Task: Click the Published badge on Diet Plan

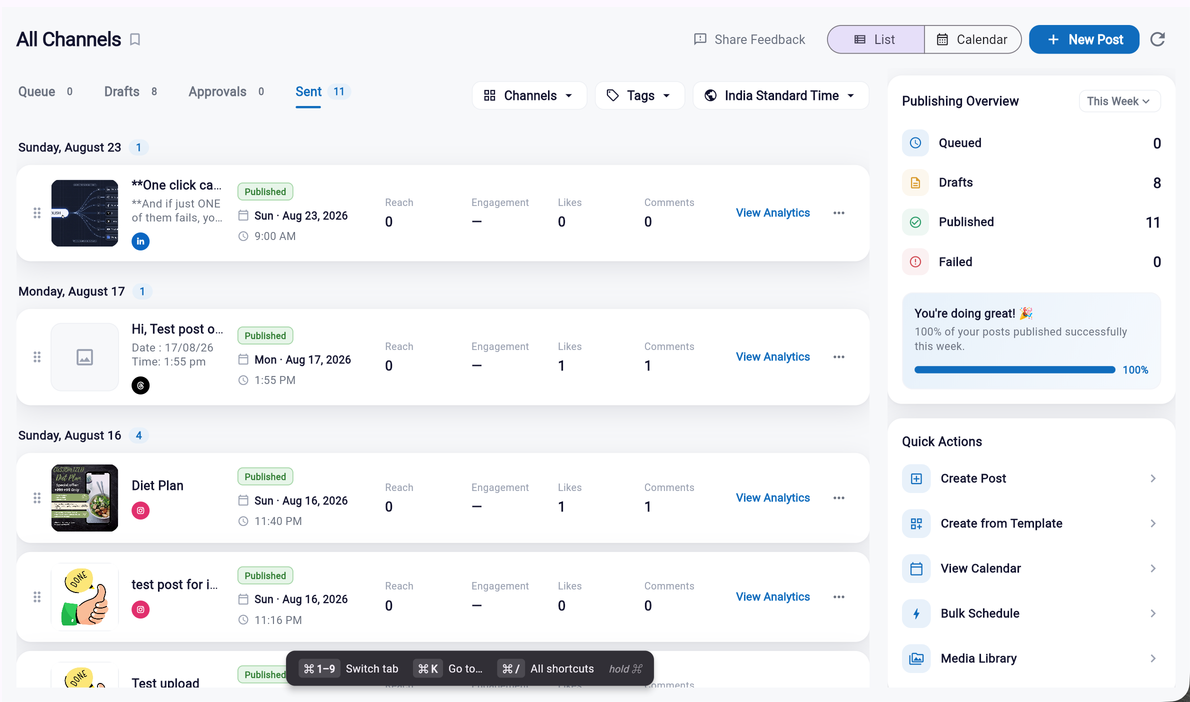Action: [265, 477]
